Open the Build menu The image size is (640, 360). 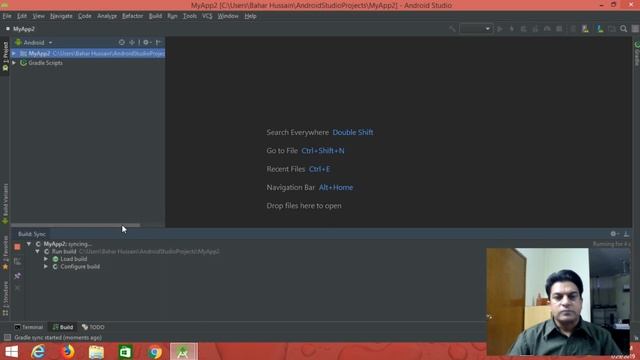pos(155,16)
